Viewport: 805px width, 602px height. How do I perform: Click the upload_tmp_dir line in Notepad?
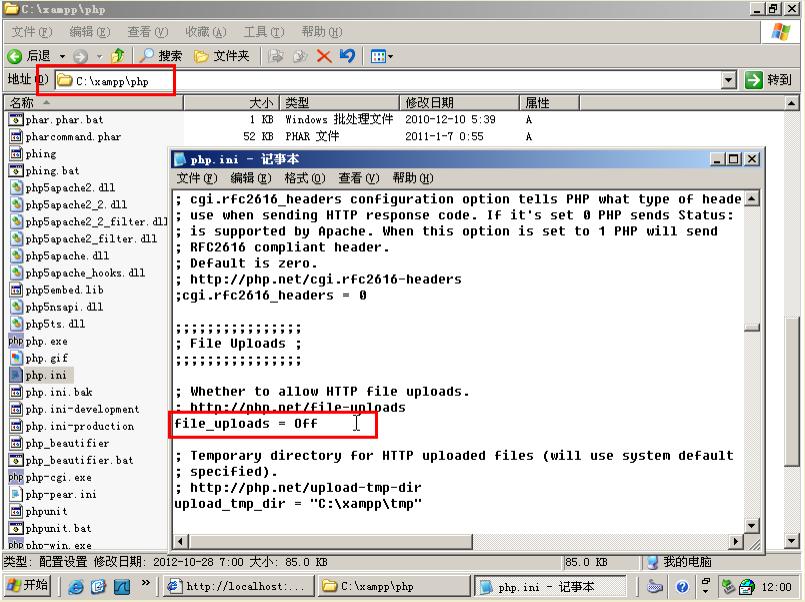(x=298, y=503)
